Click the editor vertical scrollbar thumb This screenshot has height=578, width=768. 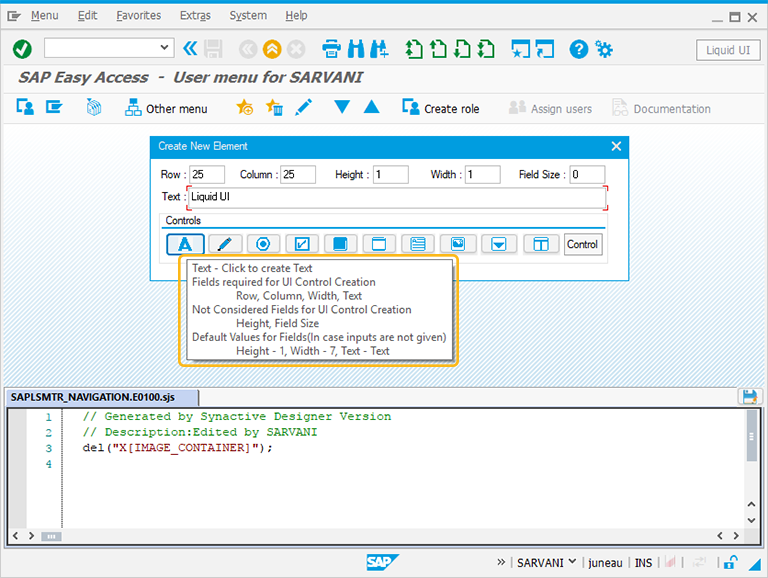tap(751, 436)
